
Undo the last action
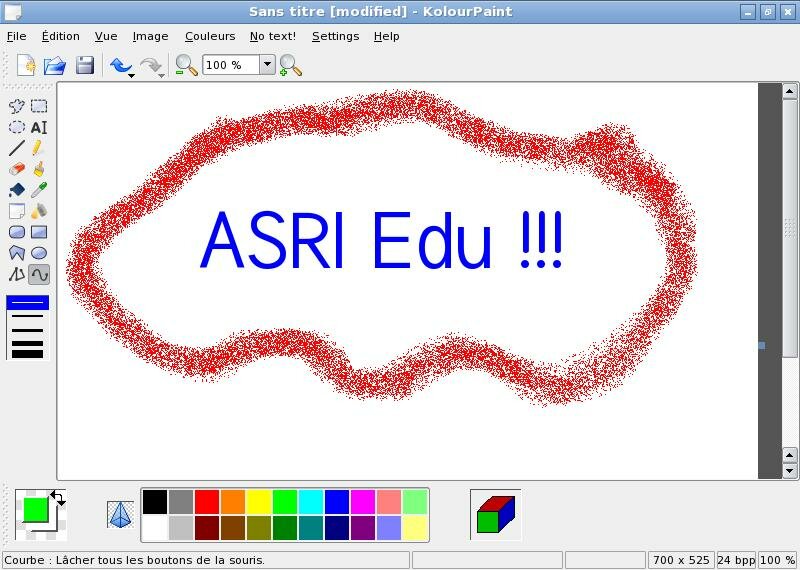pyautogui.click(x=119, y=65)
